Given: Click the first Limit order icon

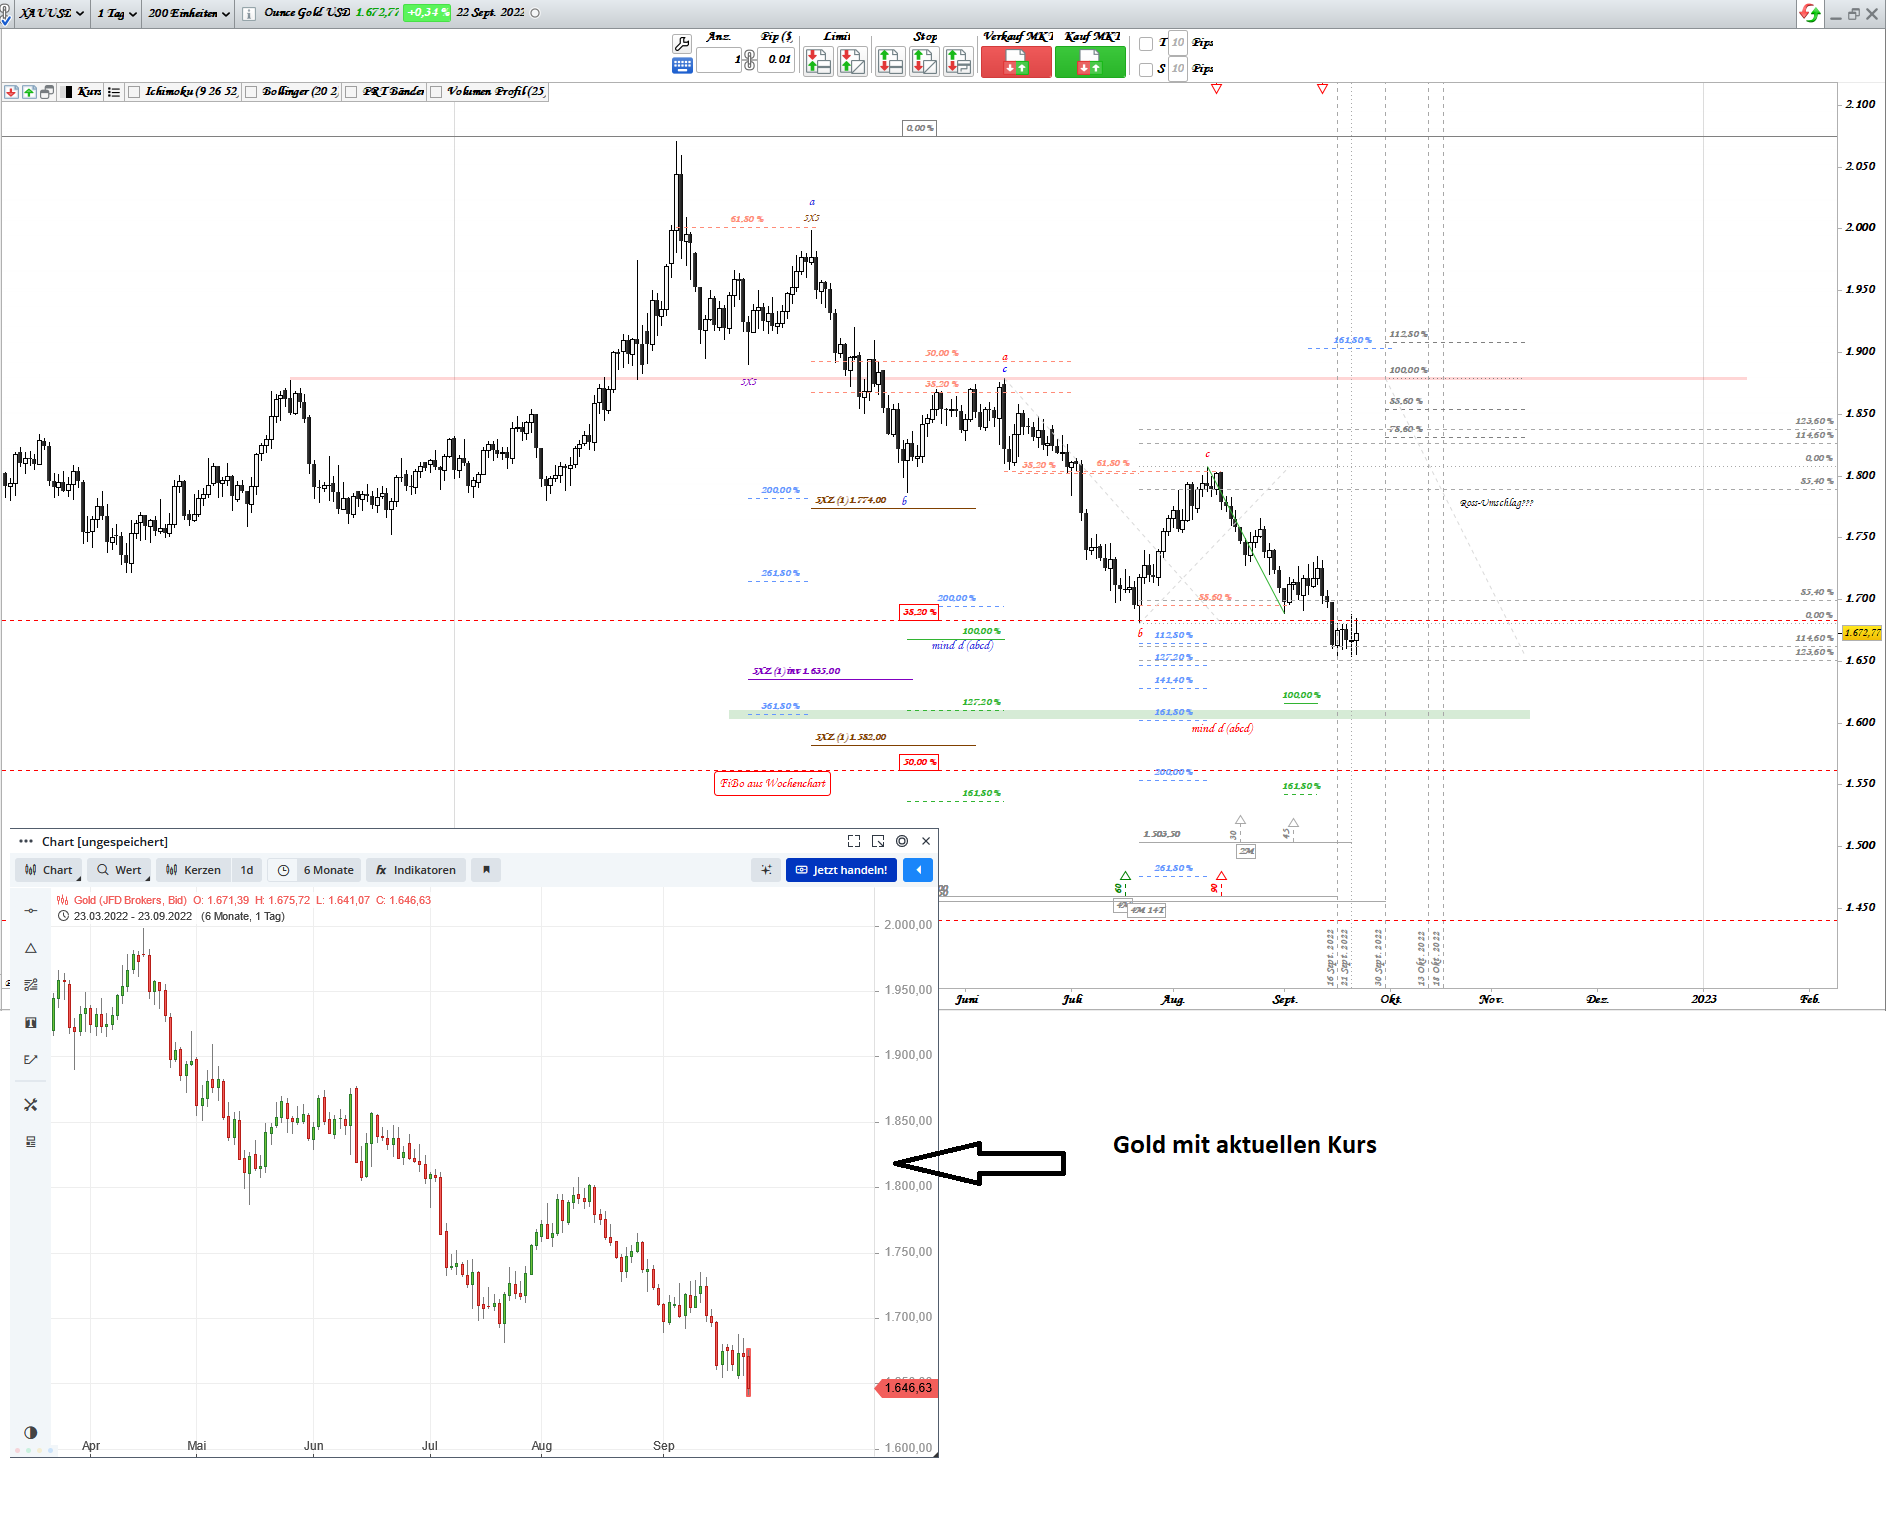Looking at the screenshot, I should click(818, 62).
